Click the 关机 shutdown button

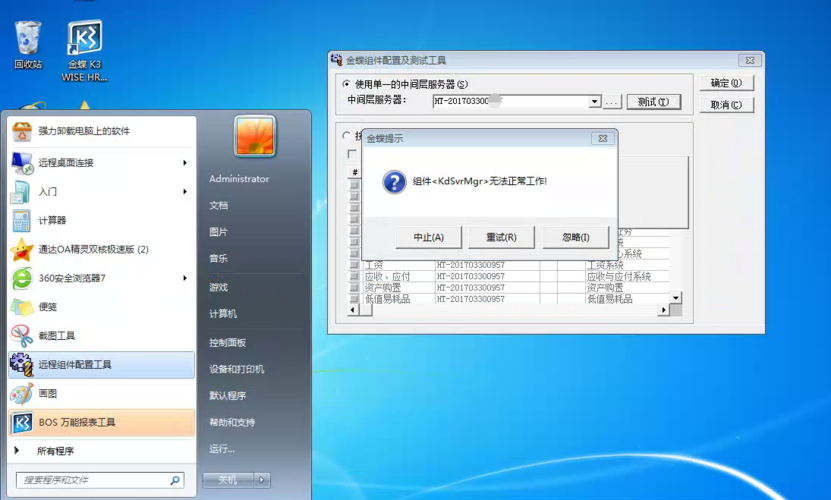tap(228, 480)
